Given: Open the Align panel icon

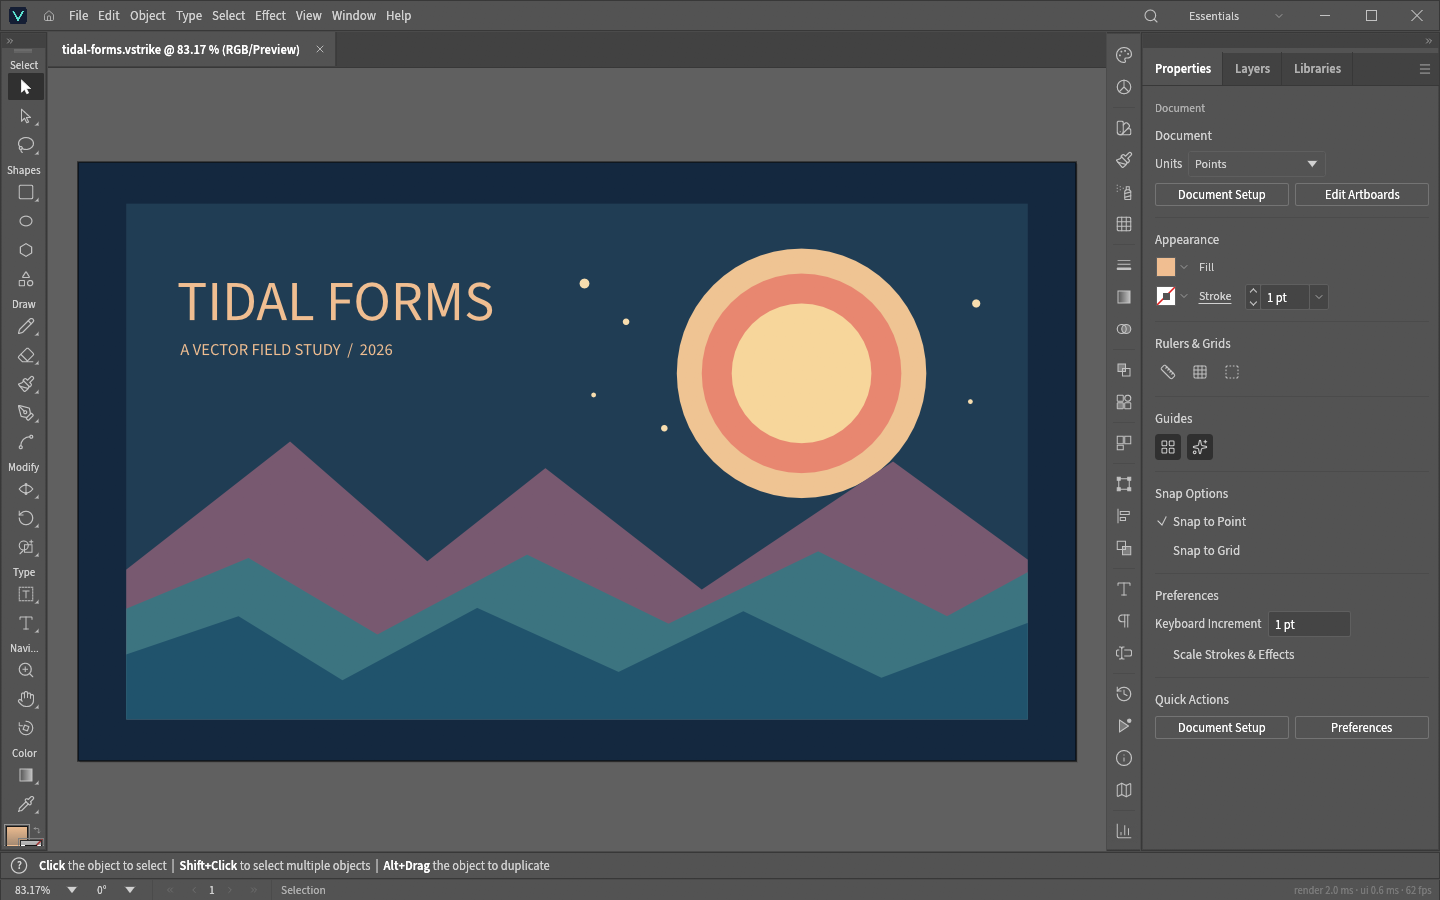Looking at the screenshot, I should pyautogui.click(x=1124, y=516).
